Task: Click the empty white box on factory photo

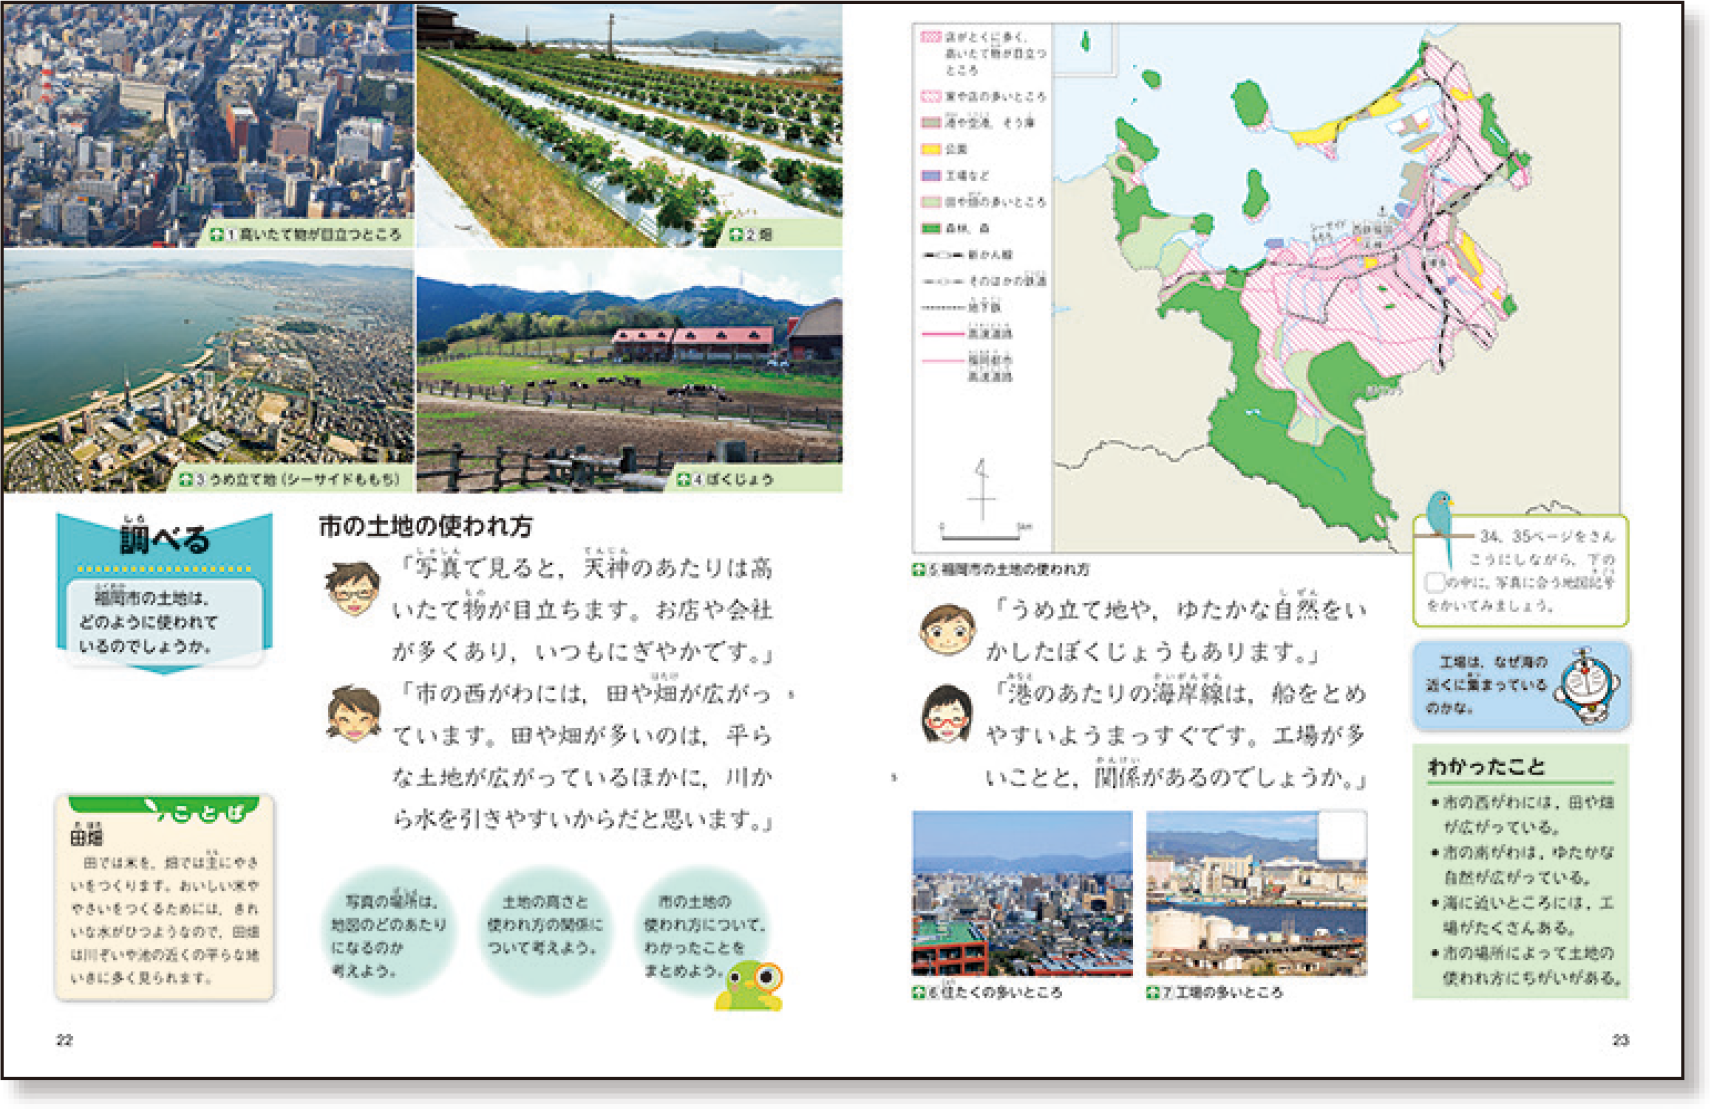Action: click(1342, 836)
